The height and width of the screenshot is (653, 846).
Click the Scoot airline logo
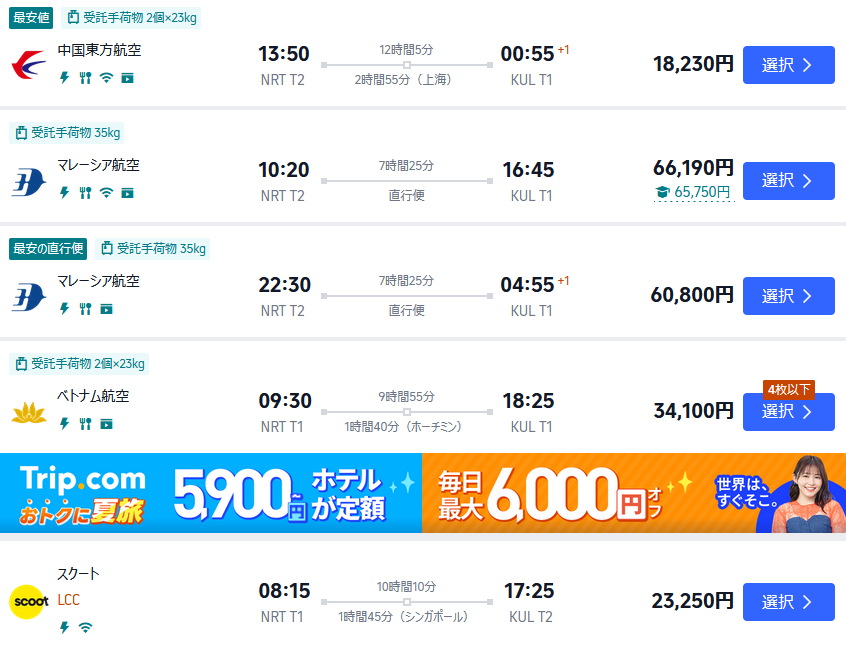(30, 601)
